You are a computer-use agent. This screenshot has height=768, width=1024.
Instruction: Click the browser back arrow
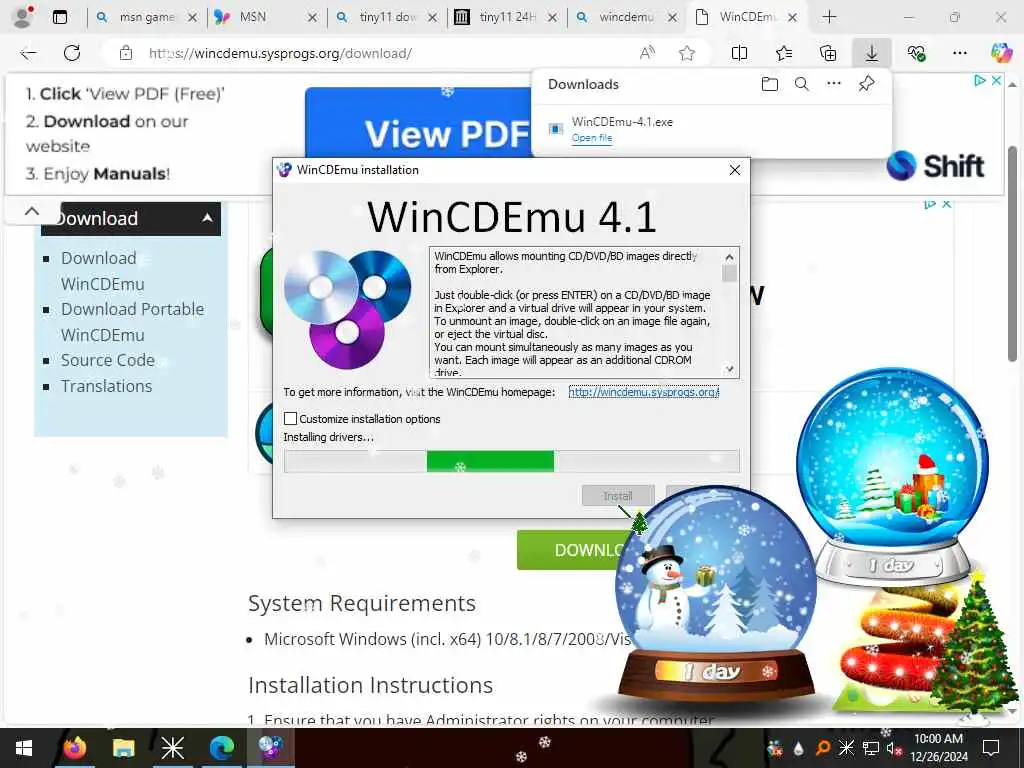point(28,54)
